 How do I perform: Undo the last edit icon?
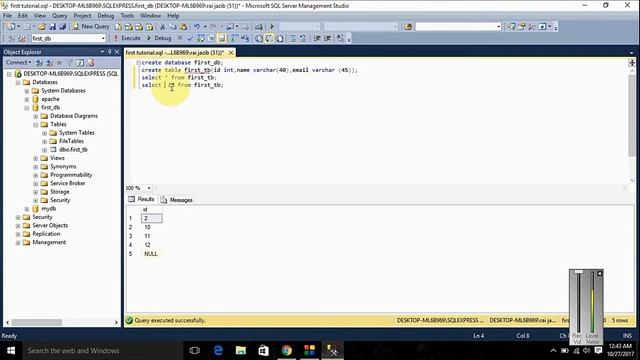coord(197,27)
